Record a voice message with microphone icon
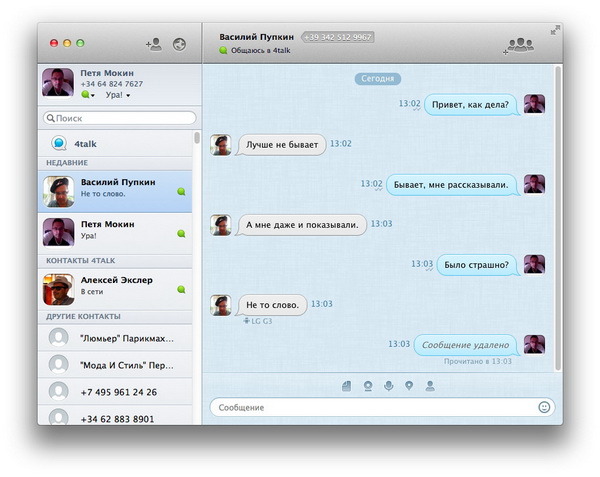The width and height of the screenshot is (600, 477). coord(388,385)
